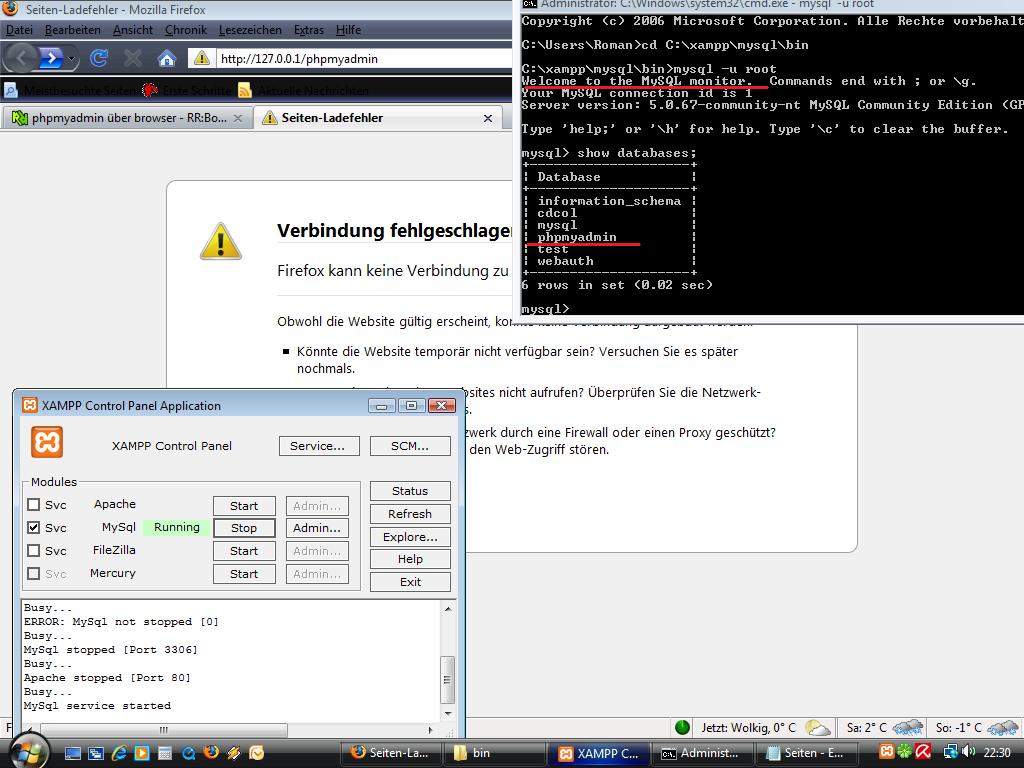
Task: Click the XAMPP log scroll-down arrow
Action: point(447,714)
